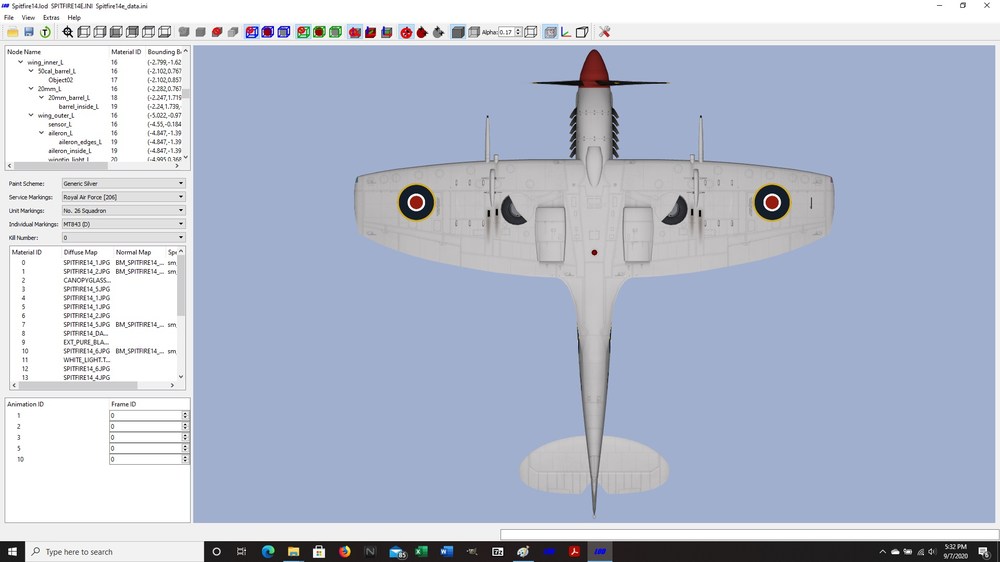This screenshot has height=562, width=1000.
Task: Open the Kill Number dropdown
Action: tap(123, 237)
